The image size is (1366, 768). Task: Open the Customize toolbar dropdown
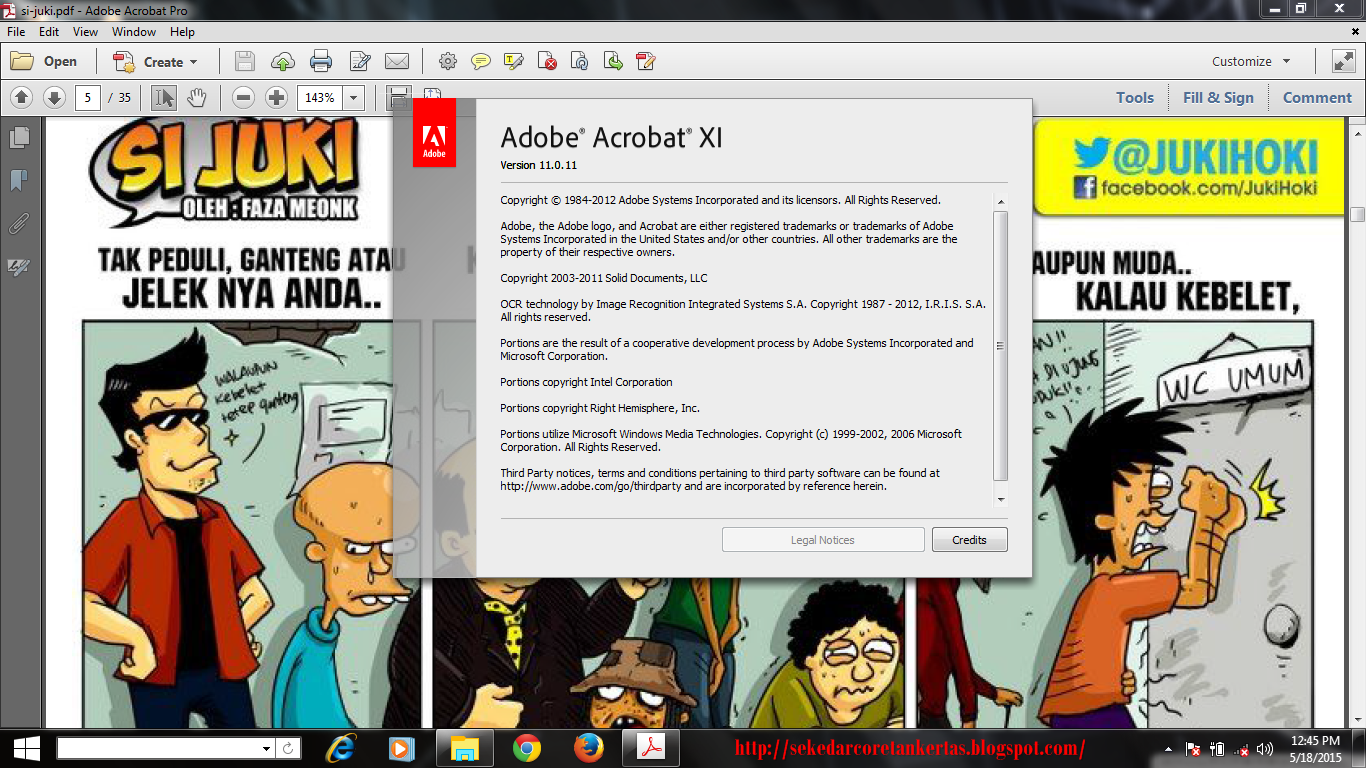(1251, 61)
